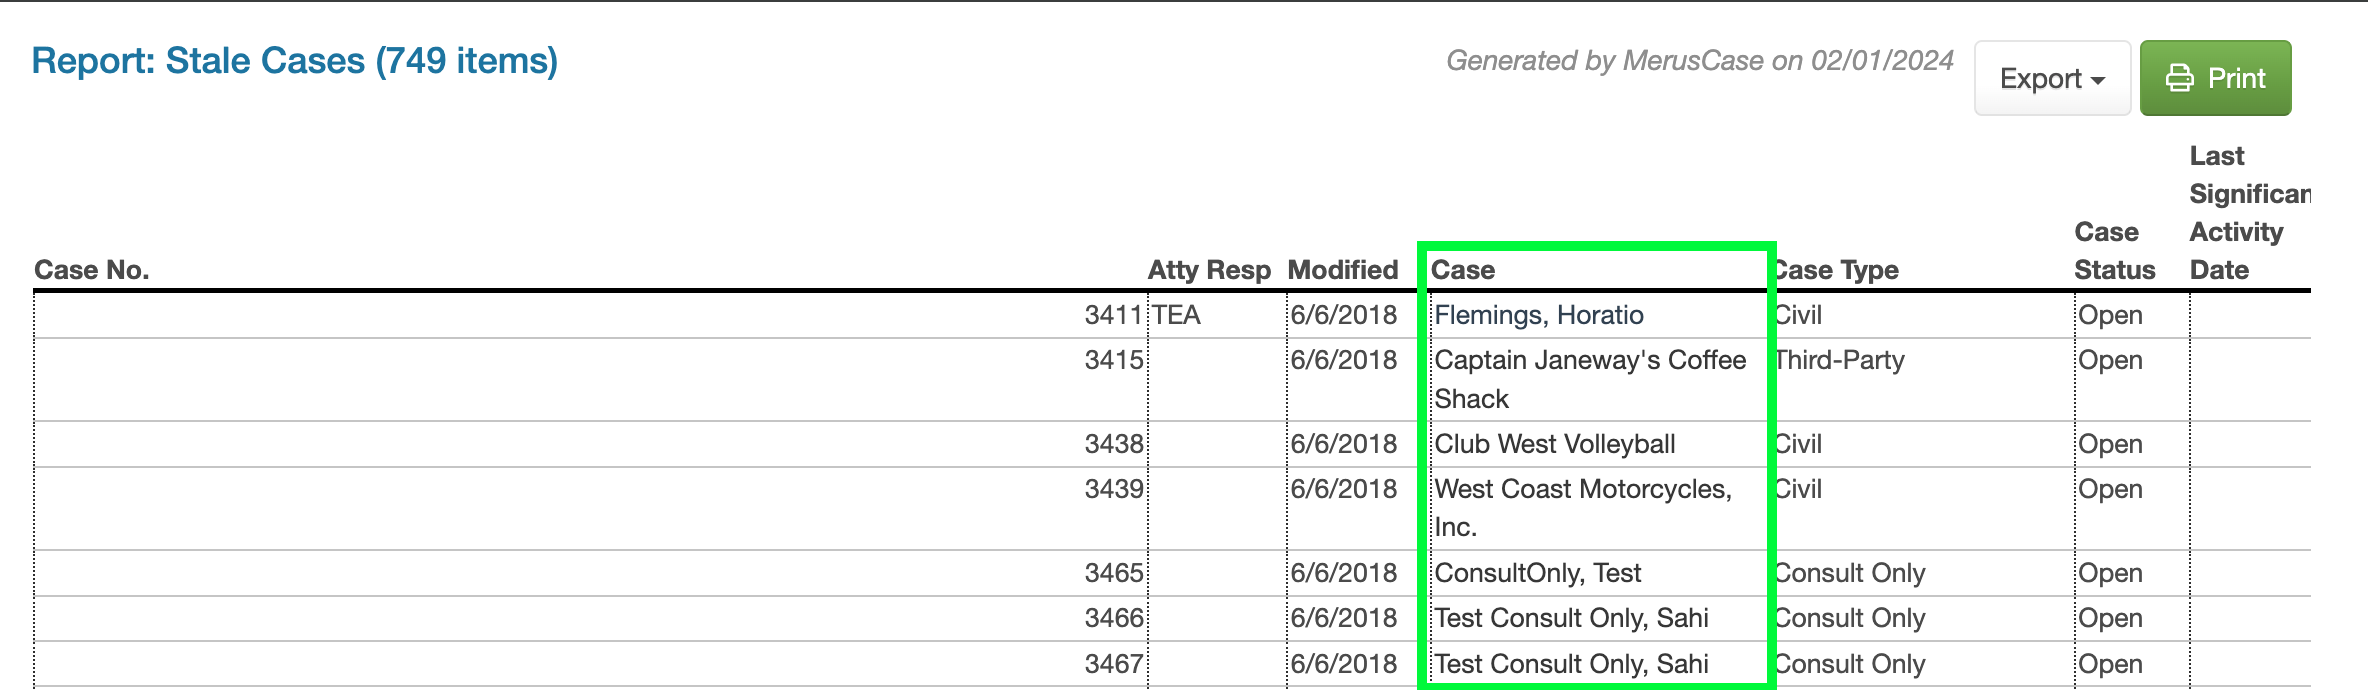The height and width of the screenshot is (690, 2368).
Task: Click the Export dropdown caret arrow
Action: pyautogui.click(x=2098, y=80)
